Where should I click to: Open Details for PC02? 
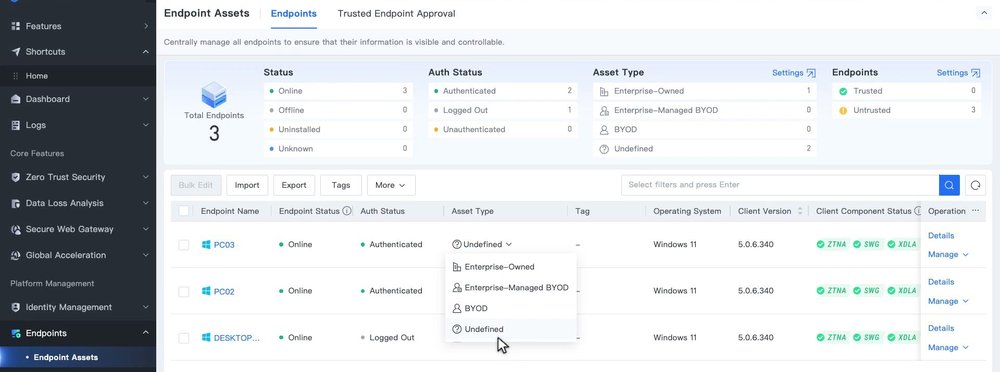coord(941,281)
